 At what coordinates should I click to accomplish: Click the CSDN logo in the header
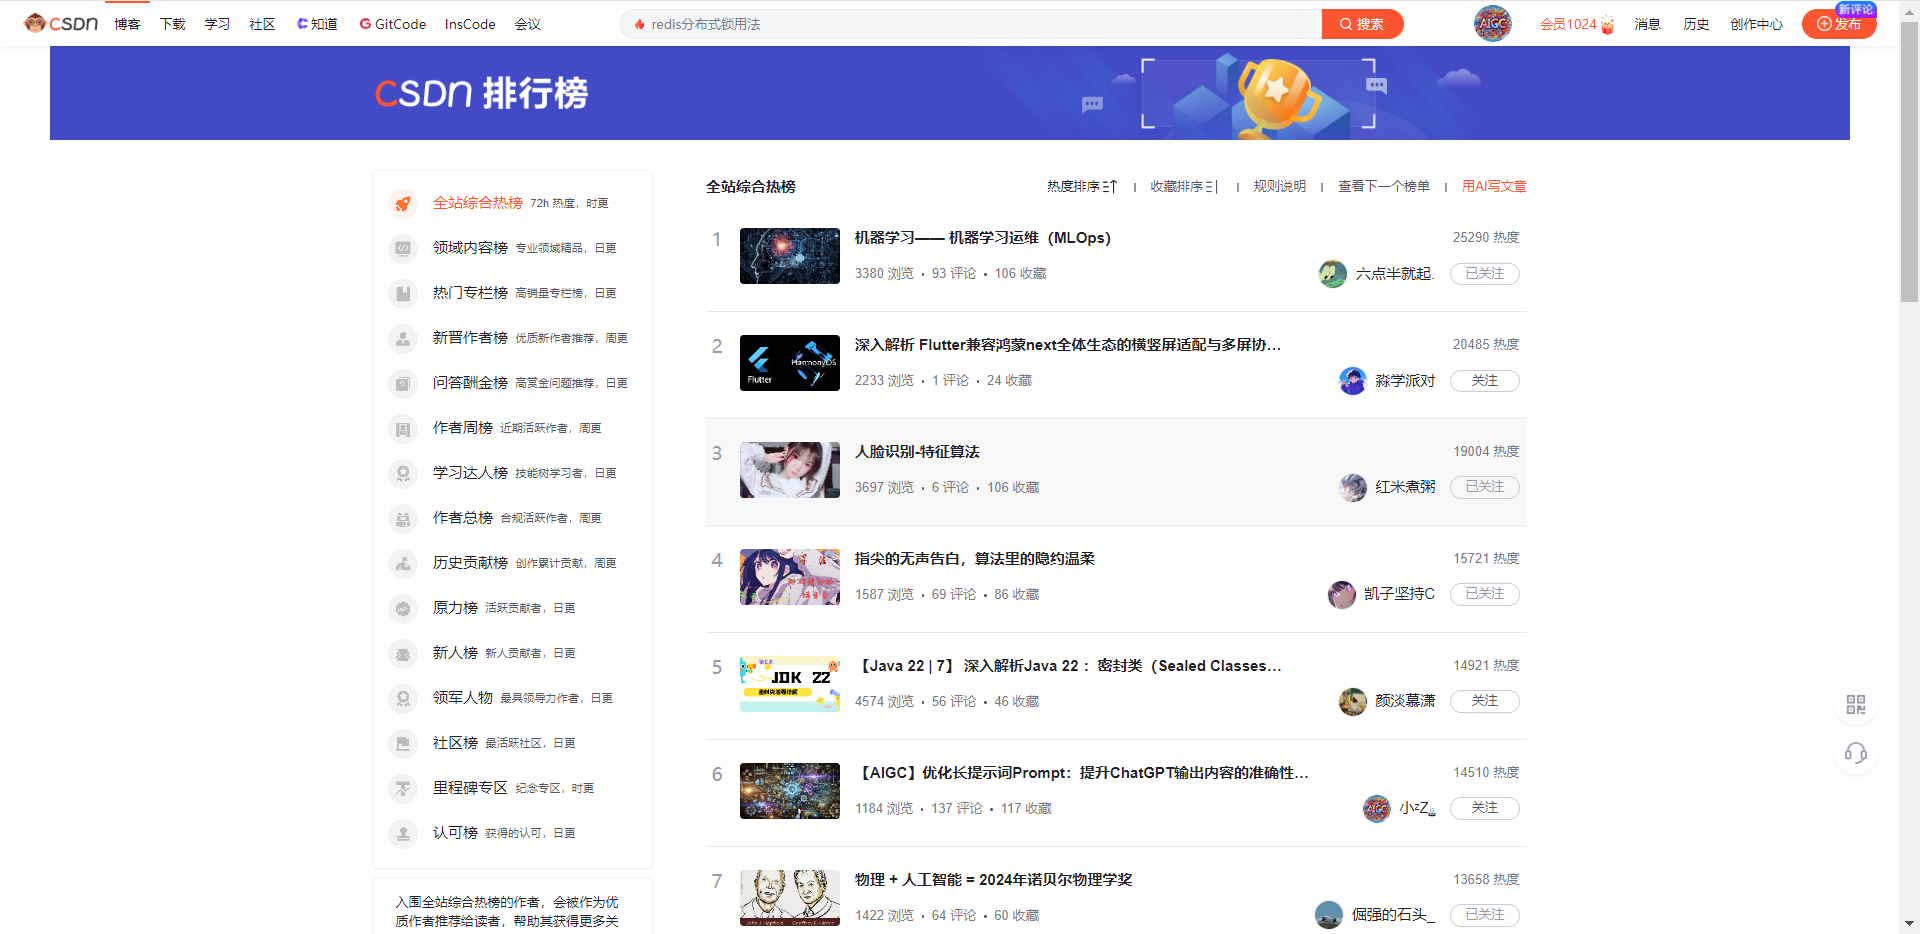tap(61, 23)
